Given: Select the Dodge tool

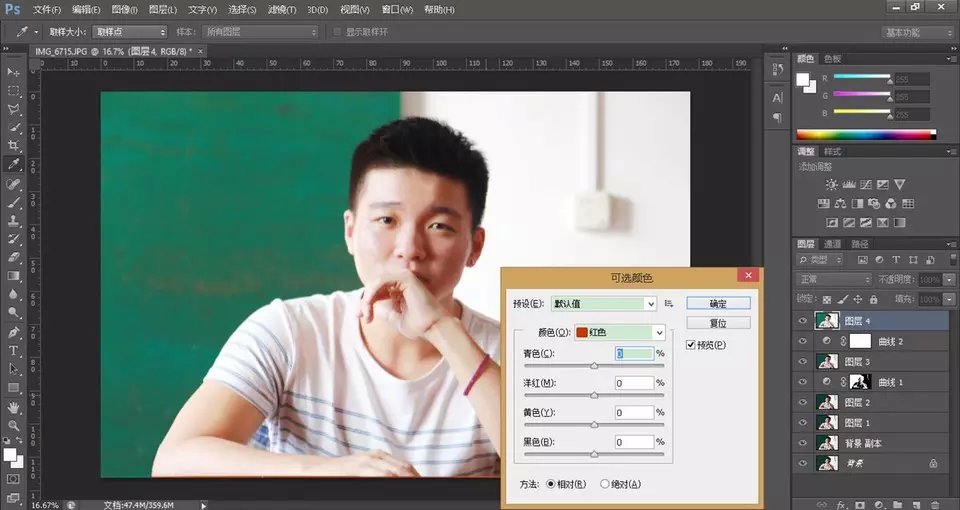Looking at the screenshot, I should (13, 313).
